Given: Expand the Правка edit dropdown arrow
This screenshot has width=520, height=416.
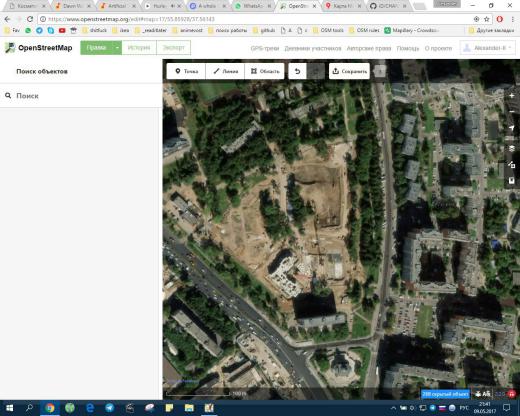Looking at the screenshot, I should [117, 48].
